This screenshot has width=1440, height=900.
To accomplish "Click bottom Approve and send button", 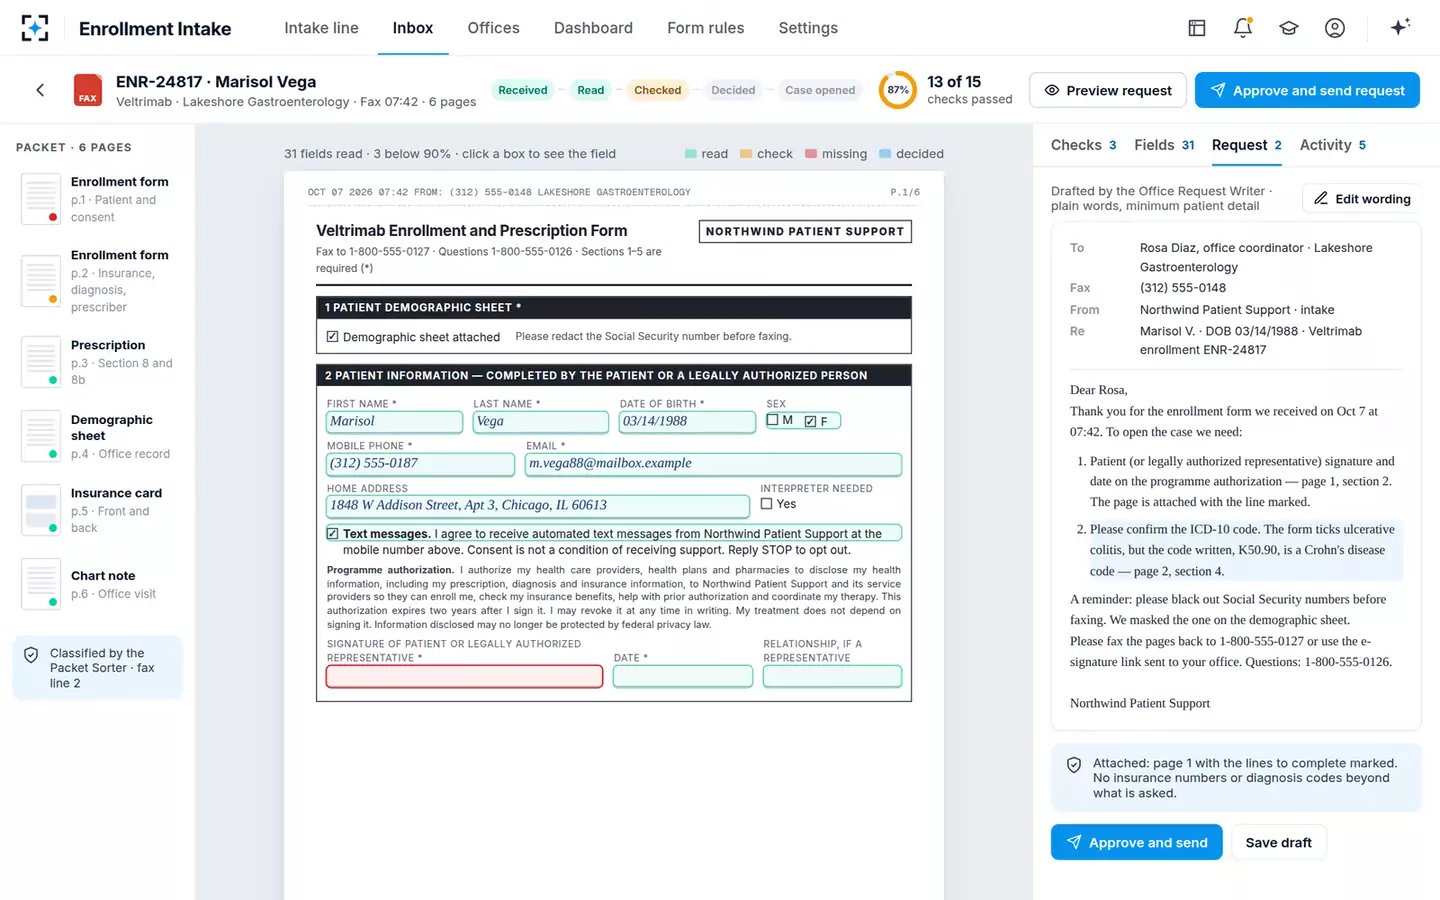I will (x=1136, y=842).
